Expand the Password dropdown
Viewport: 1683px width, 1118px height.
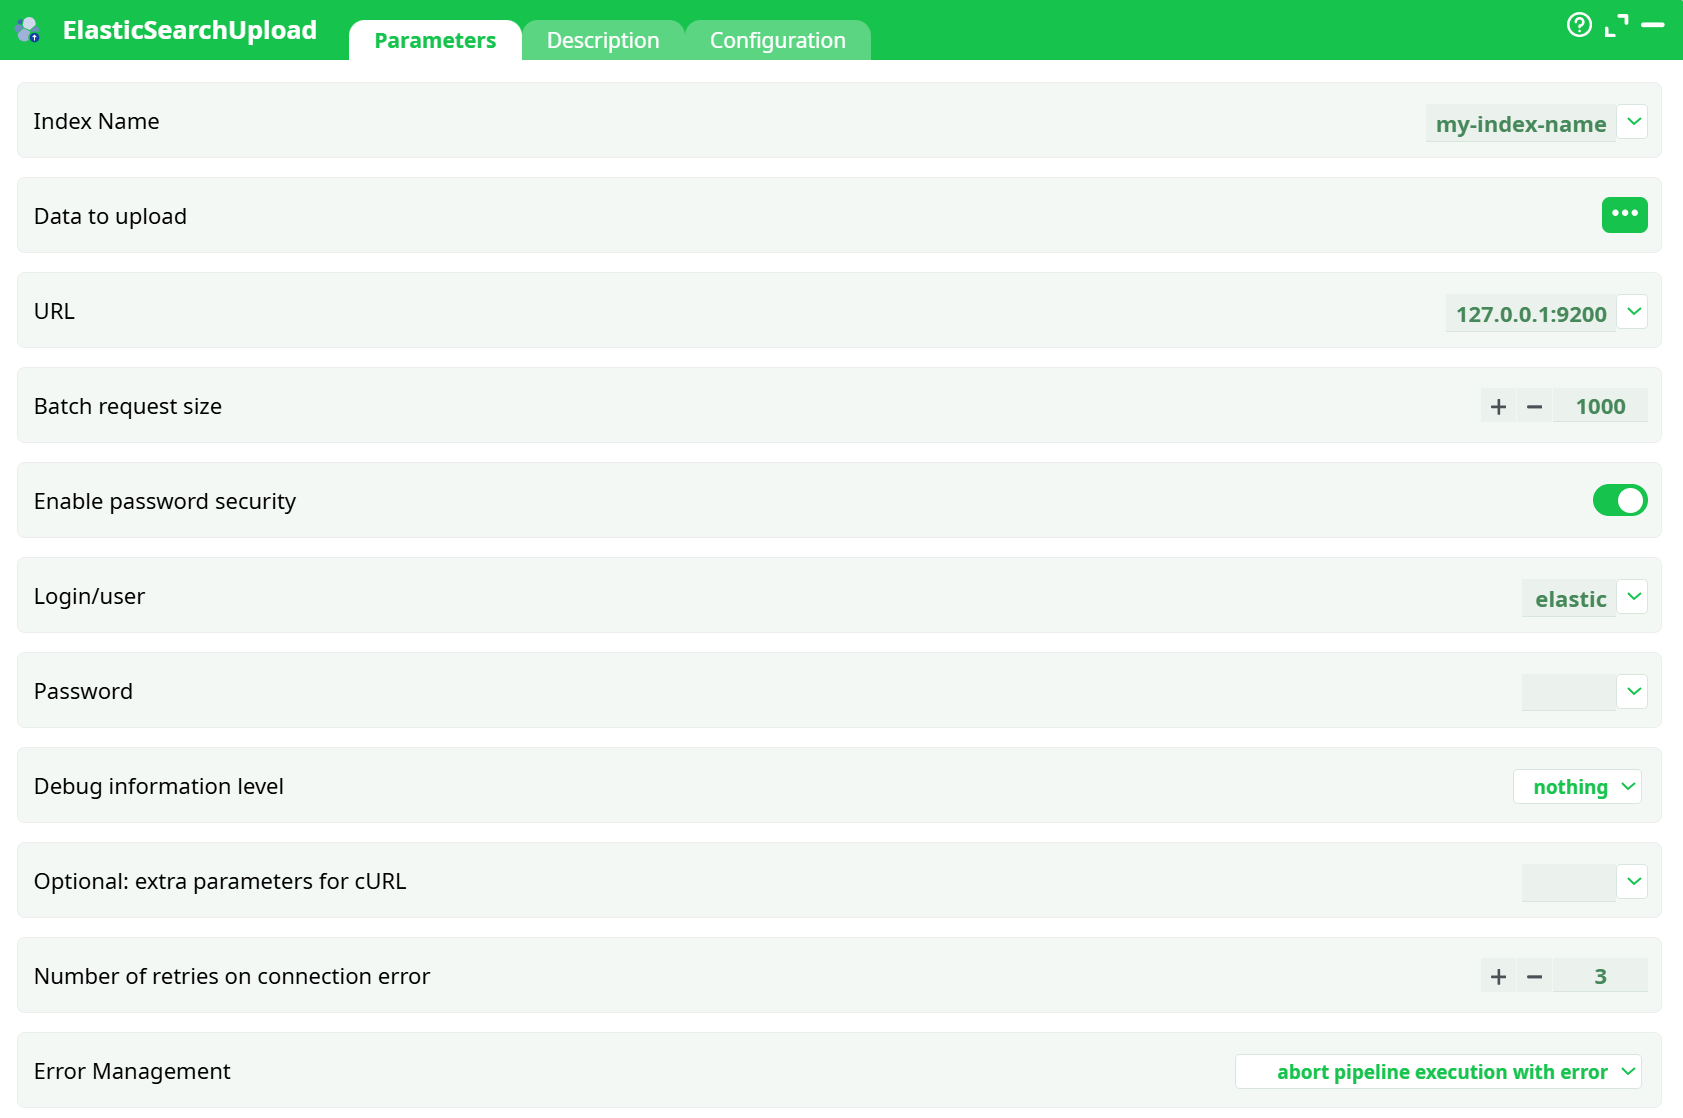point(1631,690)
